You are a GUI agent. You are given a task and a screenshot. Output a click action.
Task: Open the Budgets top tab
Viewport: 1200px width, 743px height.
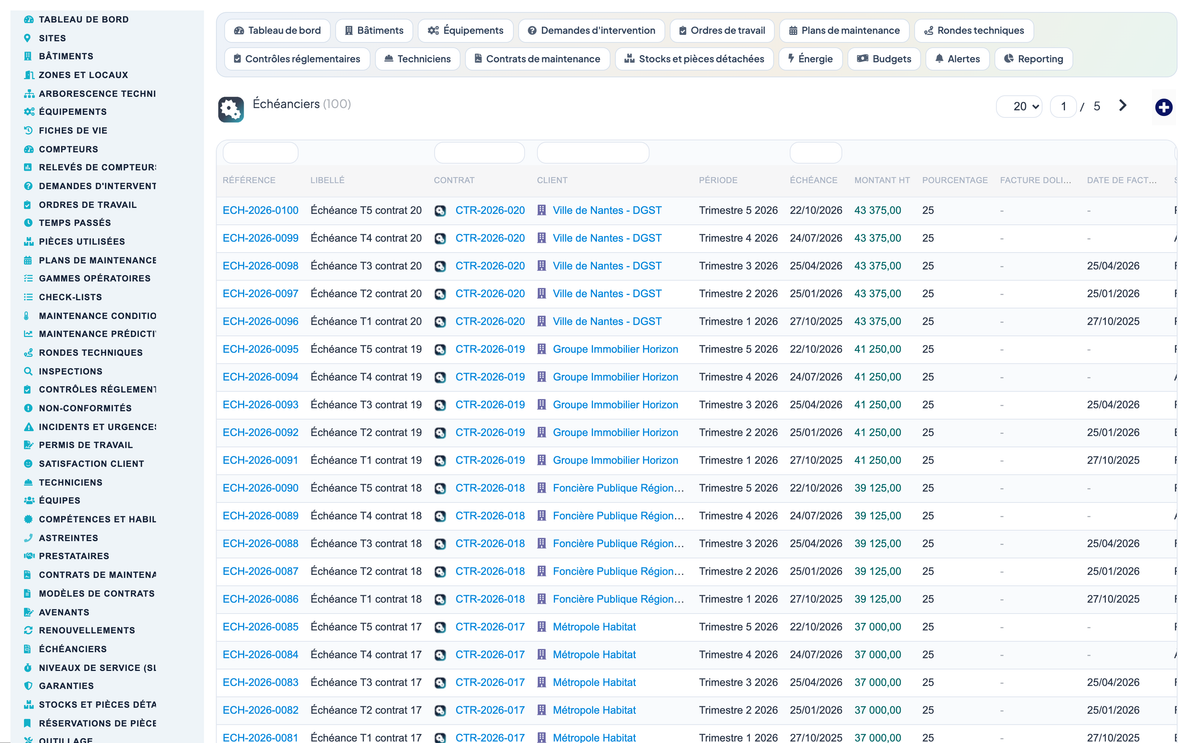(x=884, y=59)
